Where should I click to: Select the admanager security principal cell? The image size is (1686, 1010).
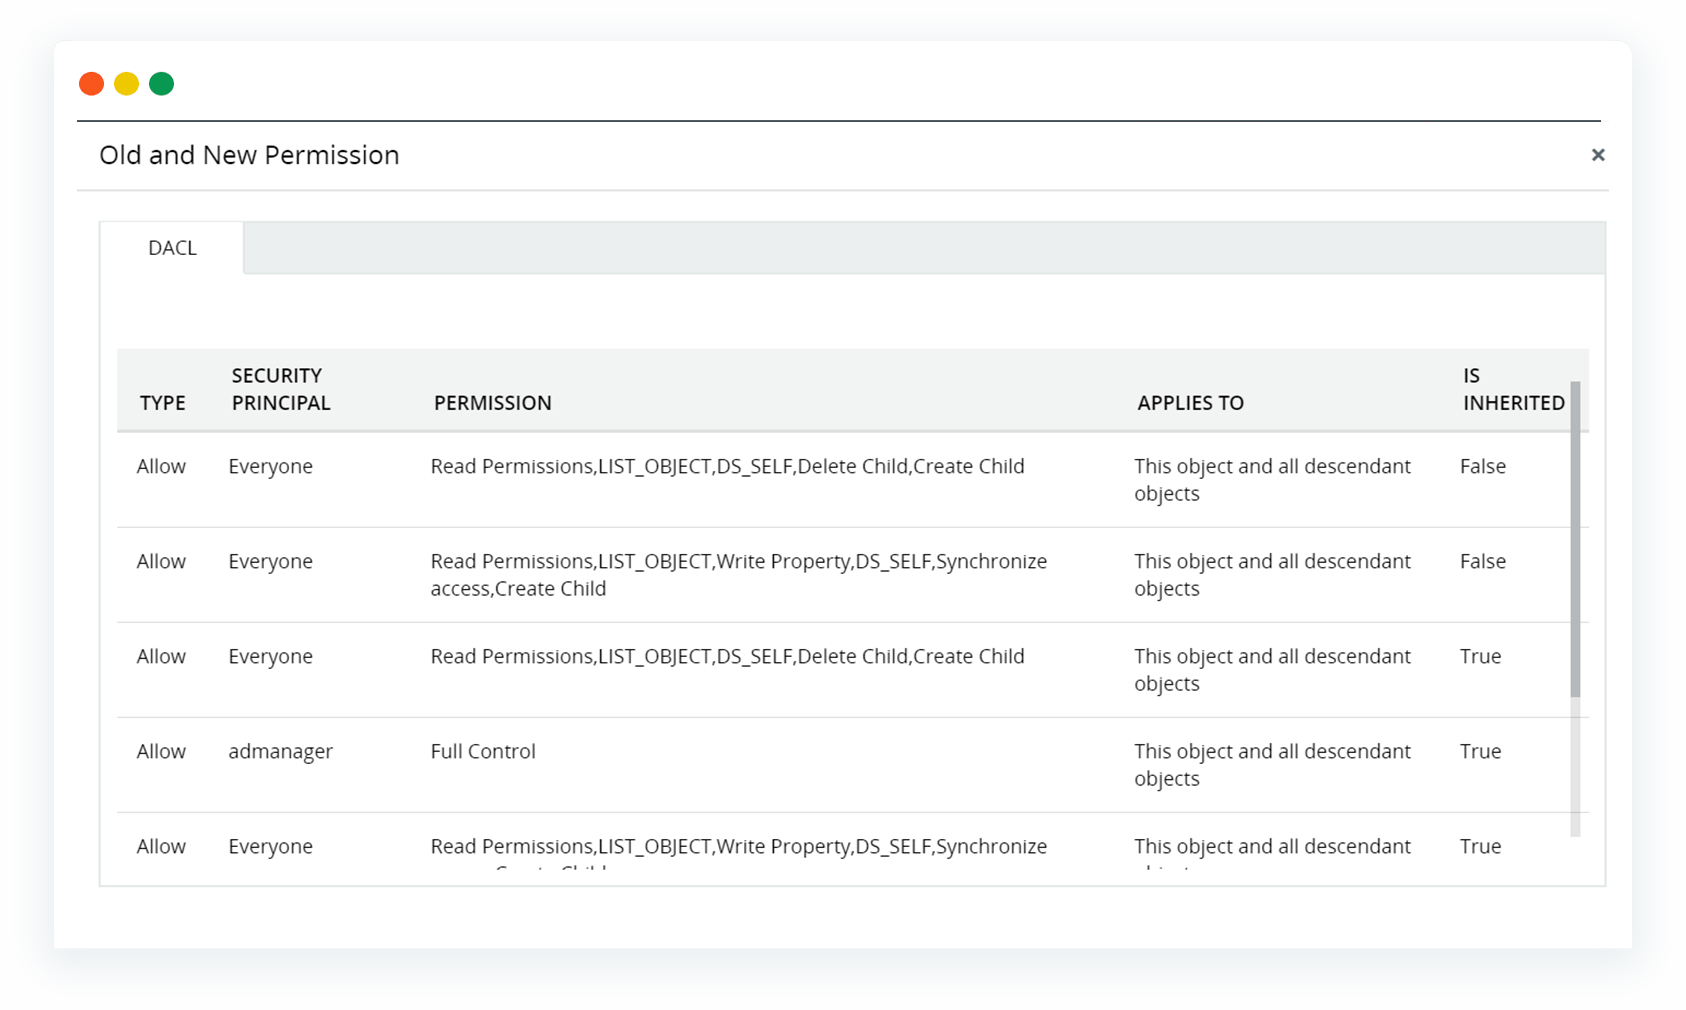coord(281,752)
